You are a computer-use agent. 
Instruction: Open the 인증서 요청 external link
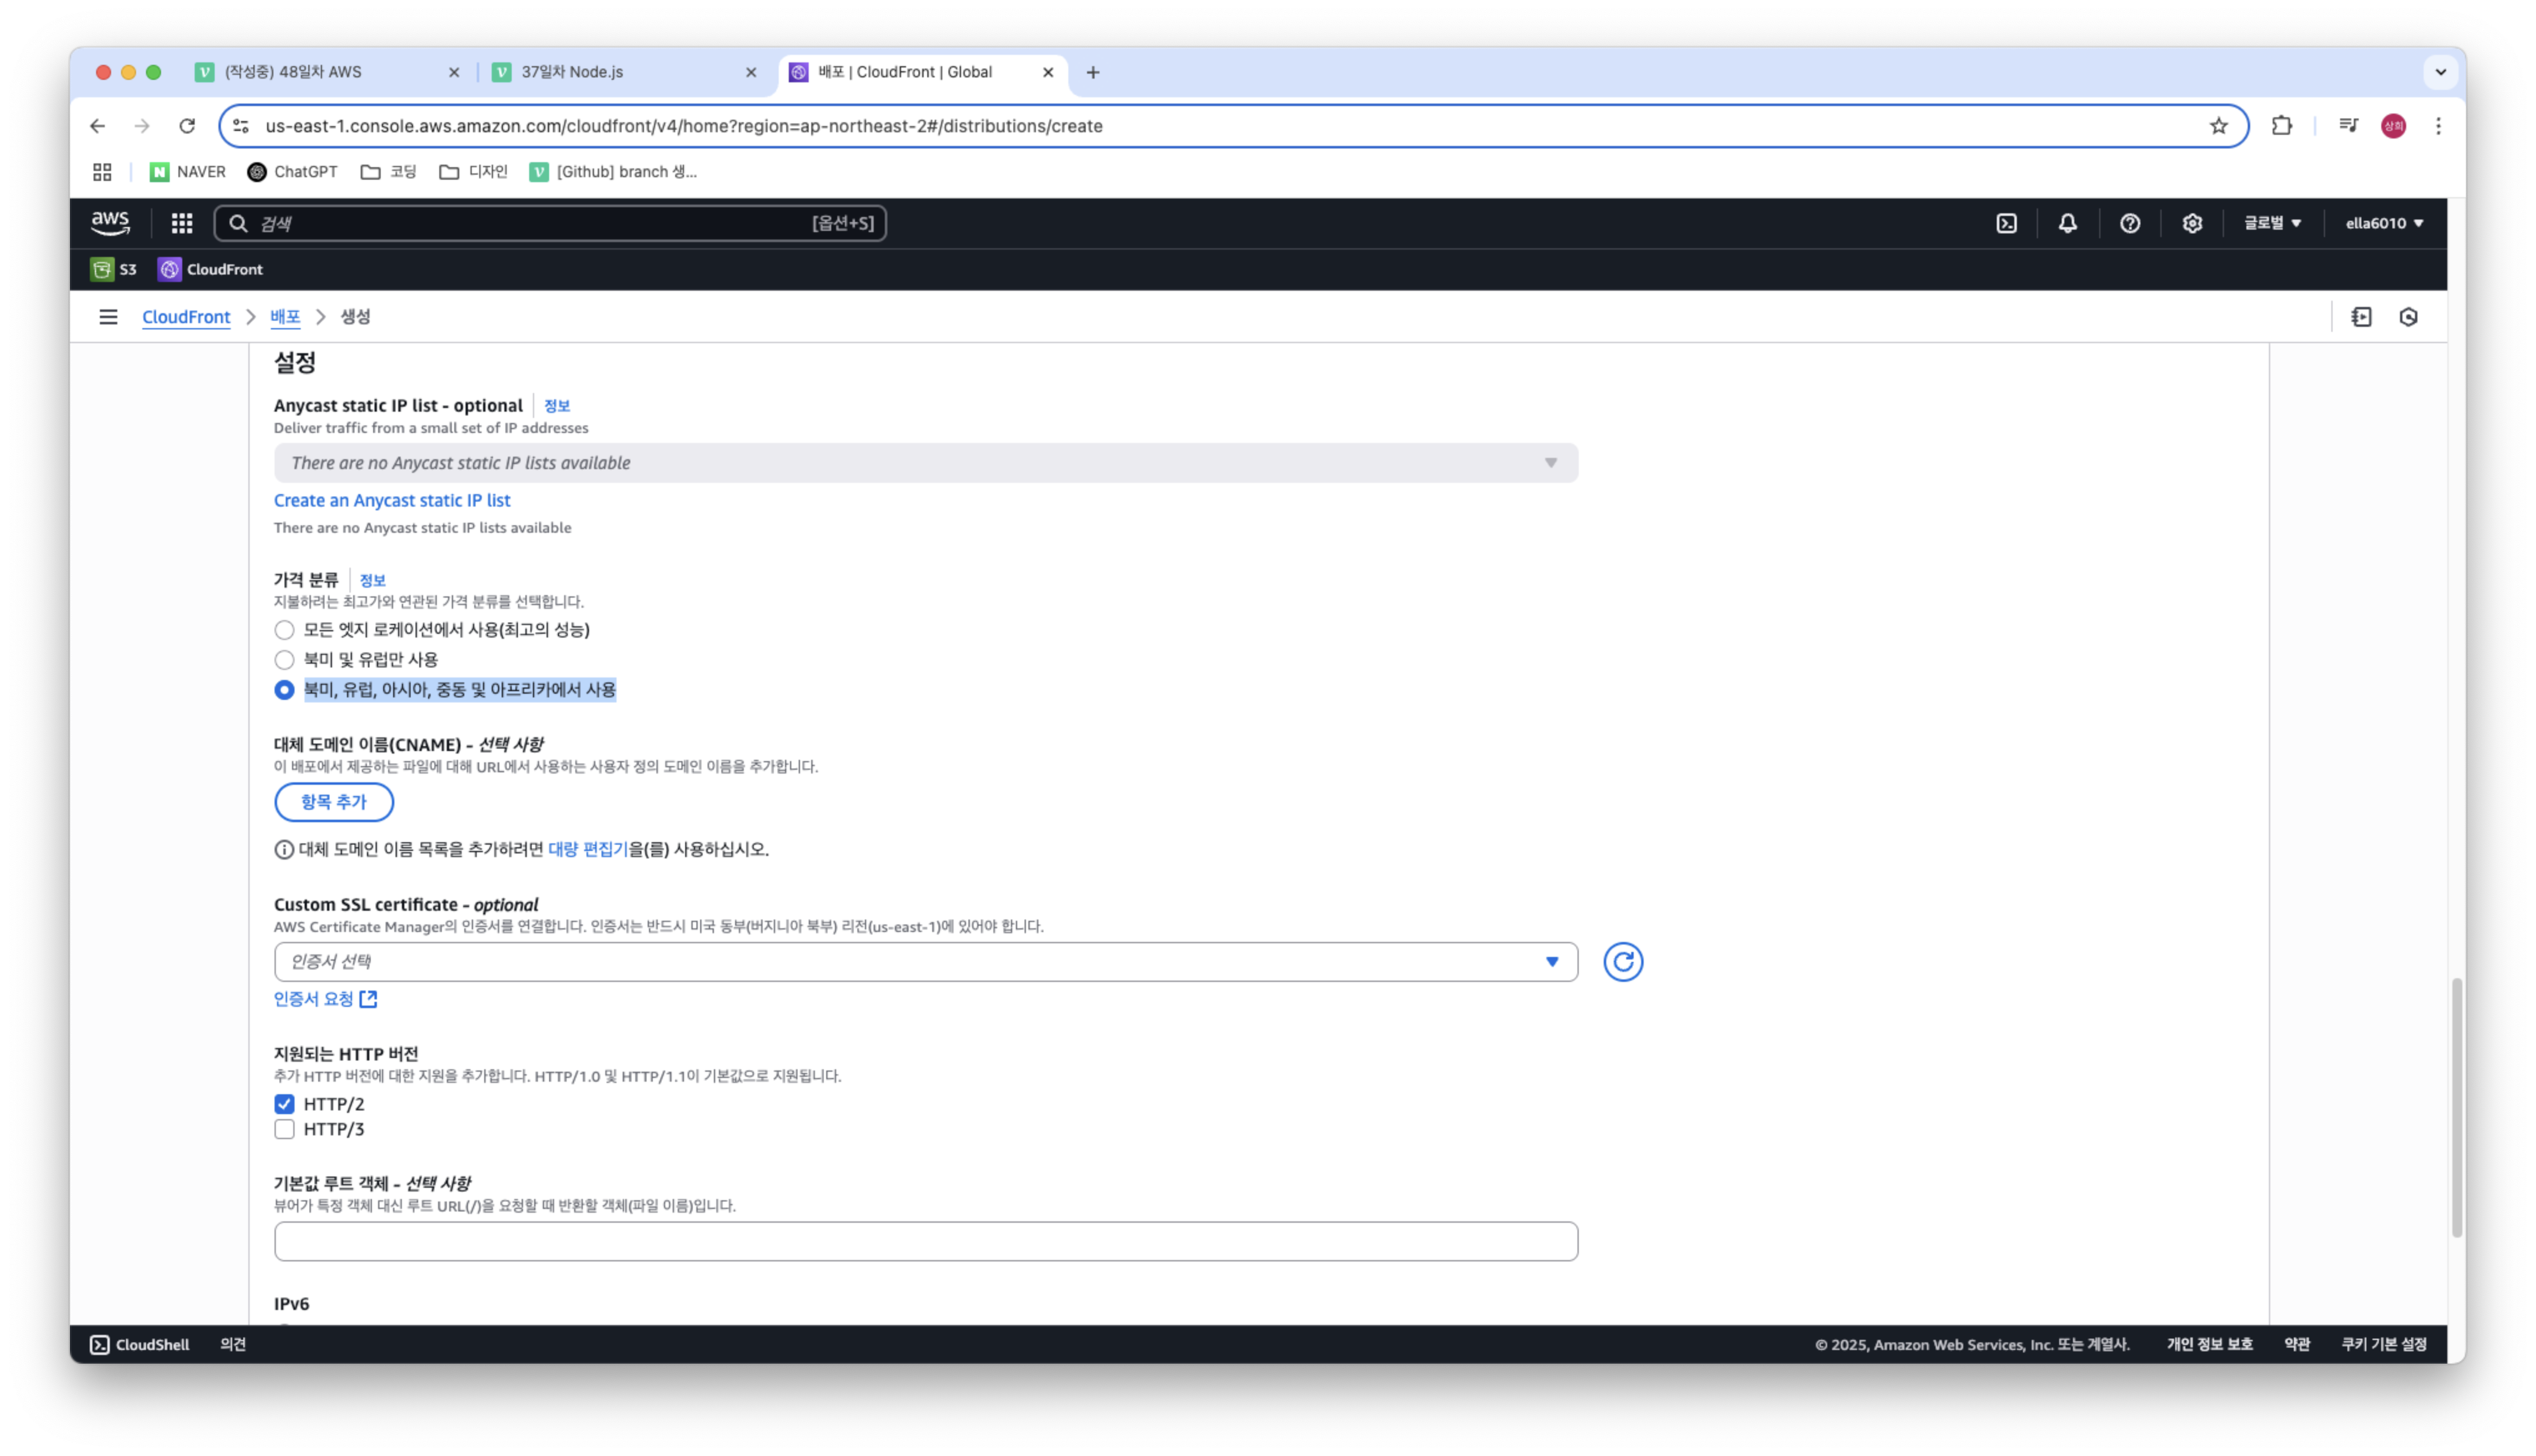pyautogui.click(x=325, y=999)
